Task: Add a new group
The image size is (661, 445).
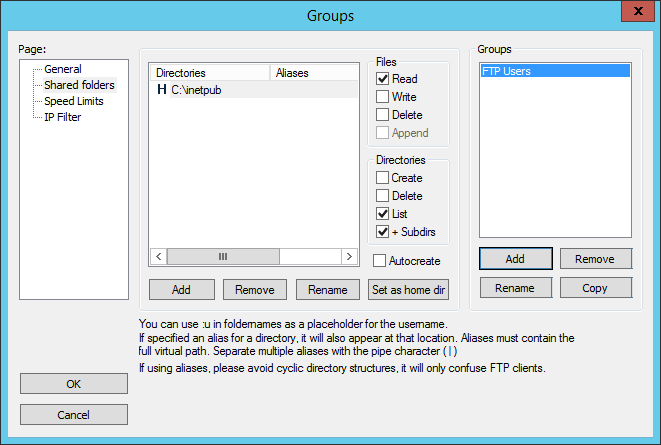Action: 515,259
